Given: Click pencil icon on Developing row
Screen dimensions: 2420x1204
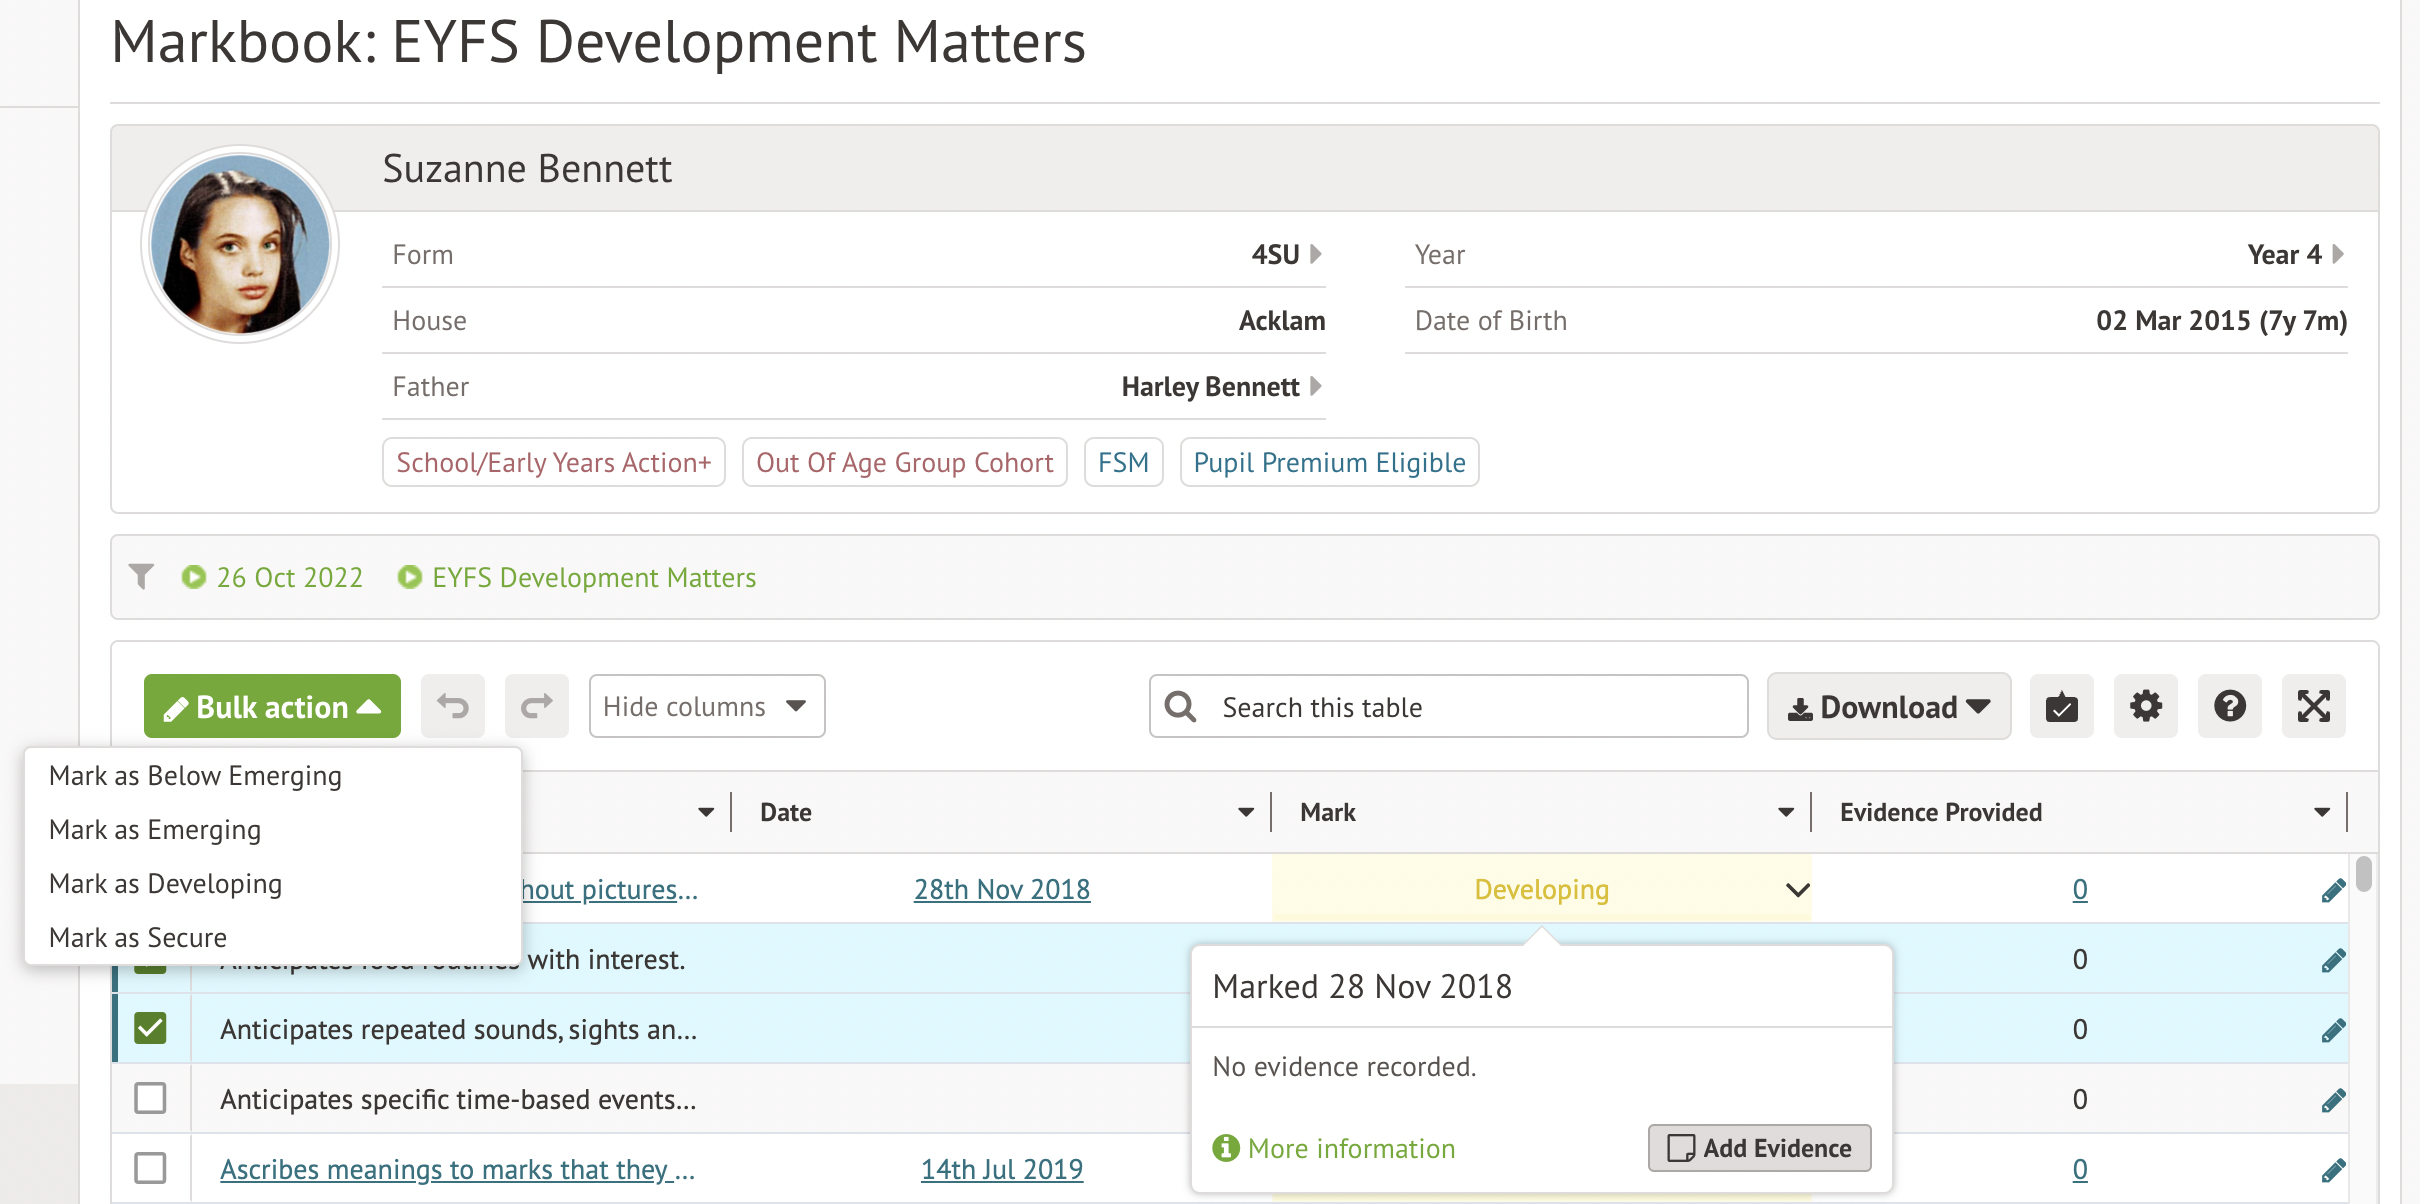Looking at the screenshot, I should click(x=2333, y=890).
